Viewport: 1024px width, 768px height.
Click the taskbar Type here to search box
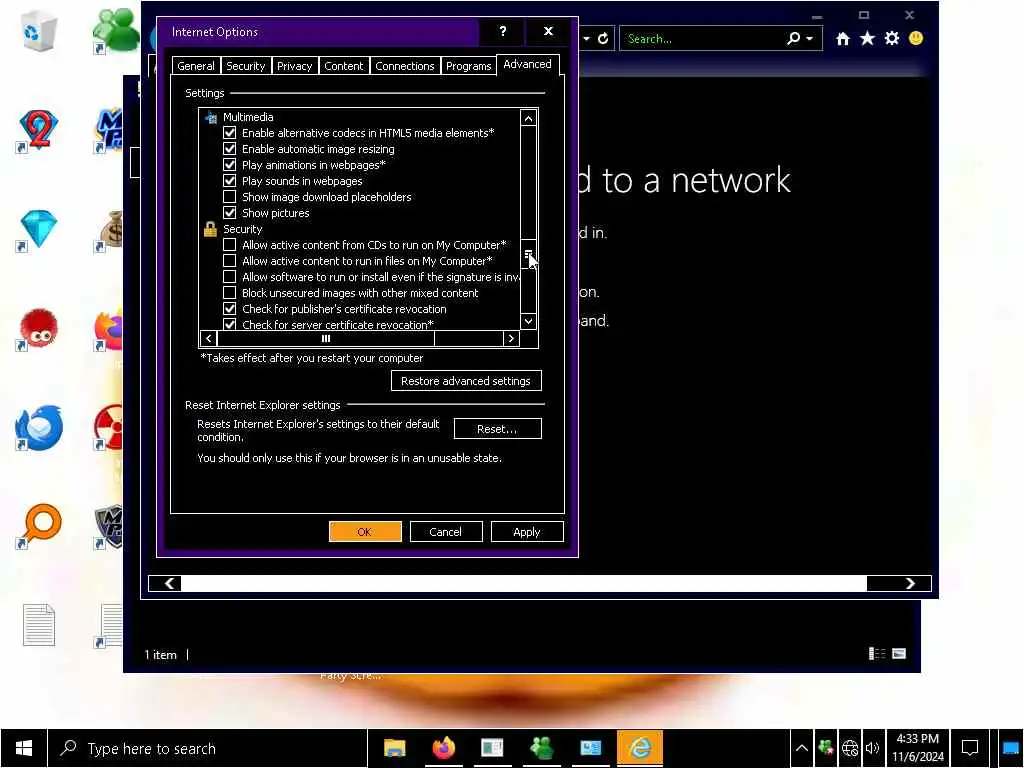(208, 748)
